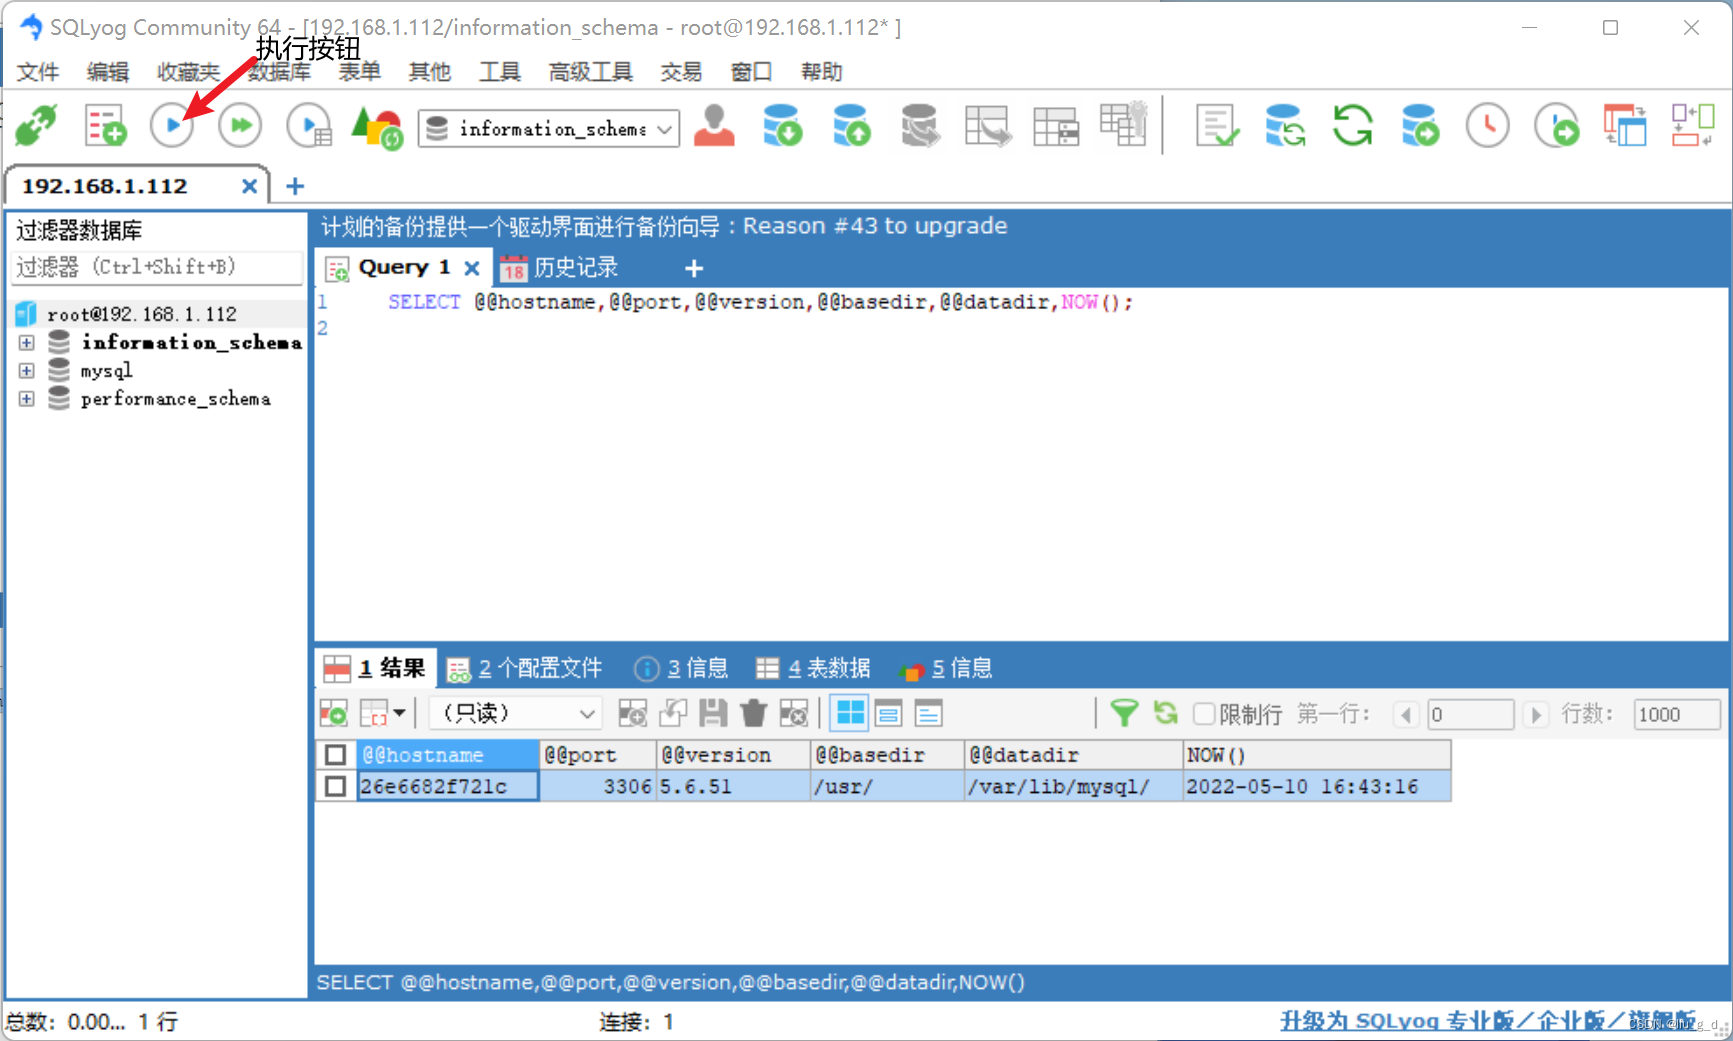
Task: Go to previous page of rows
Action: (x=1407, y=715)
